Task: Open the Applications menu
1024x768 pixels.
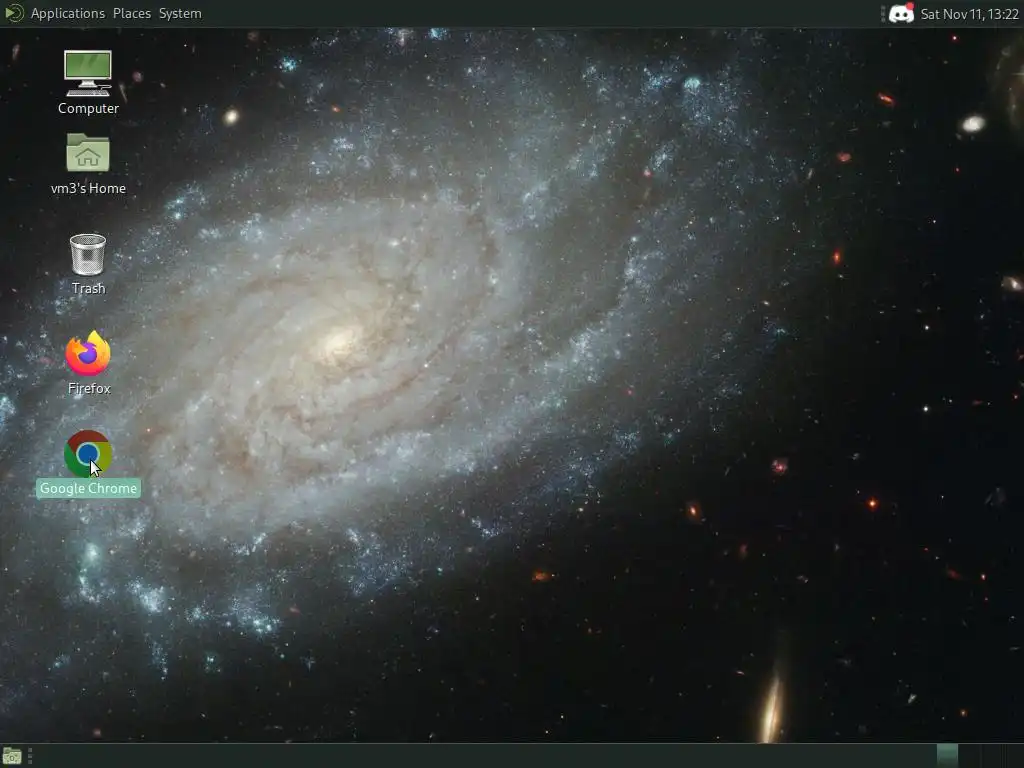Action: tap(67, 13)
